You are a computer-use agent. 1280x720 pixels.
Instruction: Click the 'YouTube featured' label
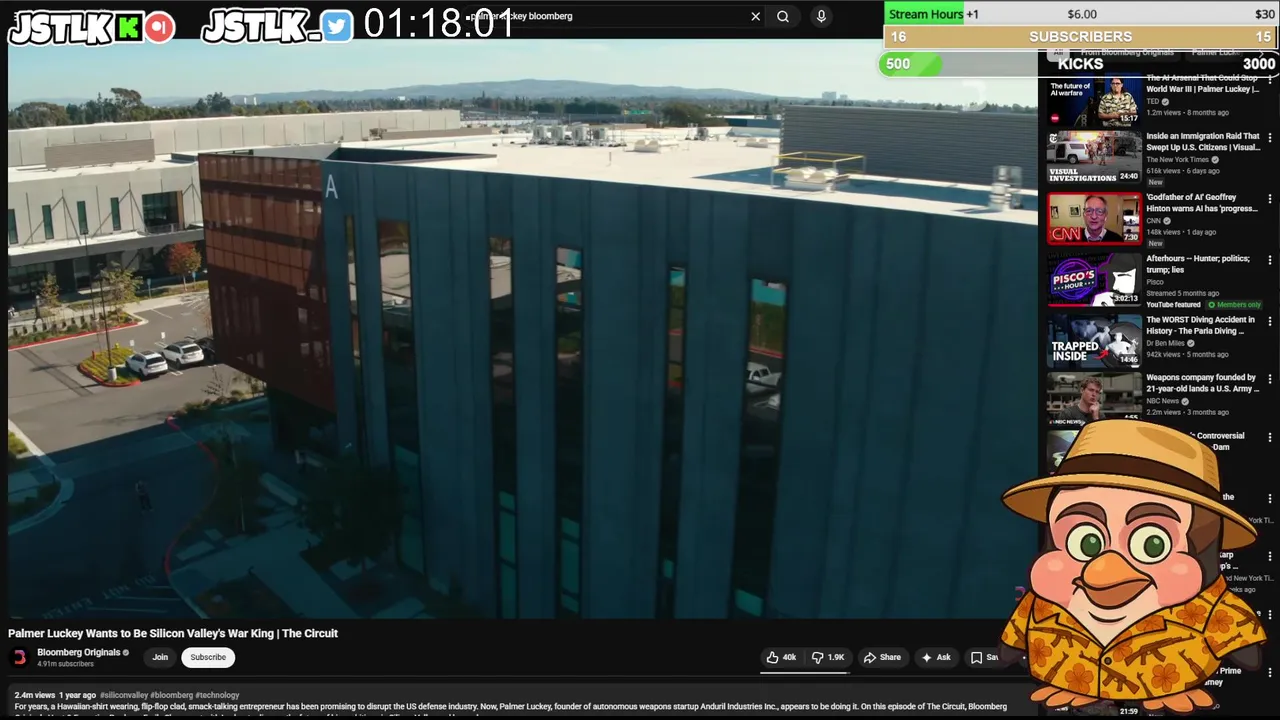[1173, 305]
